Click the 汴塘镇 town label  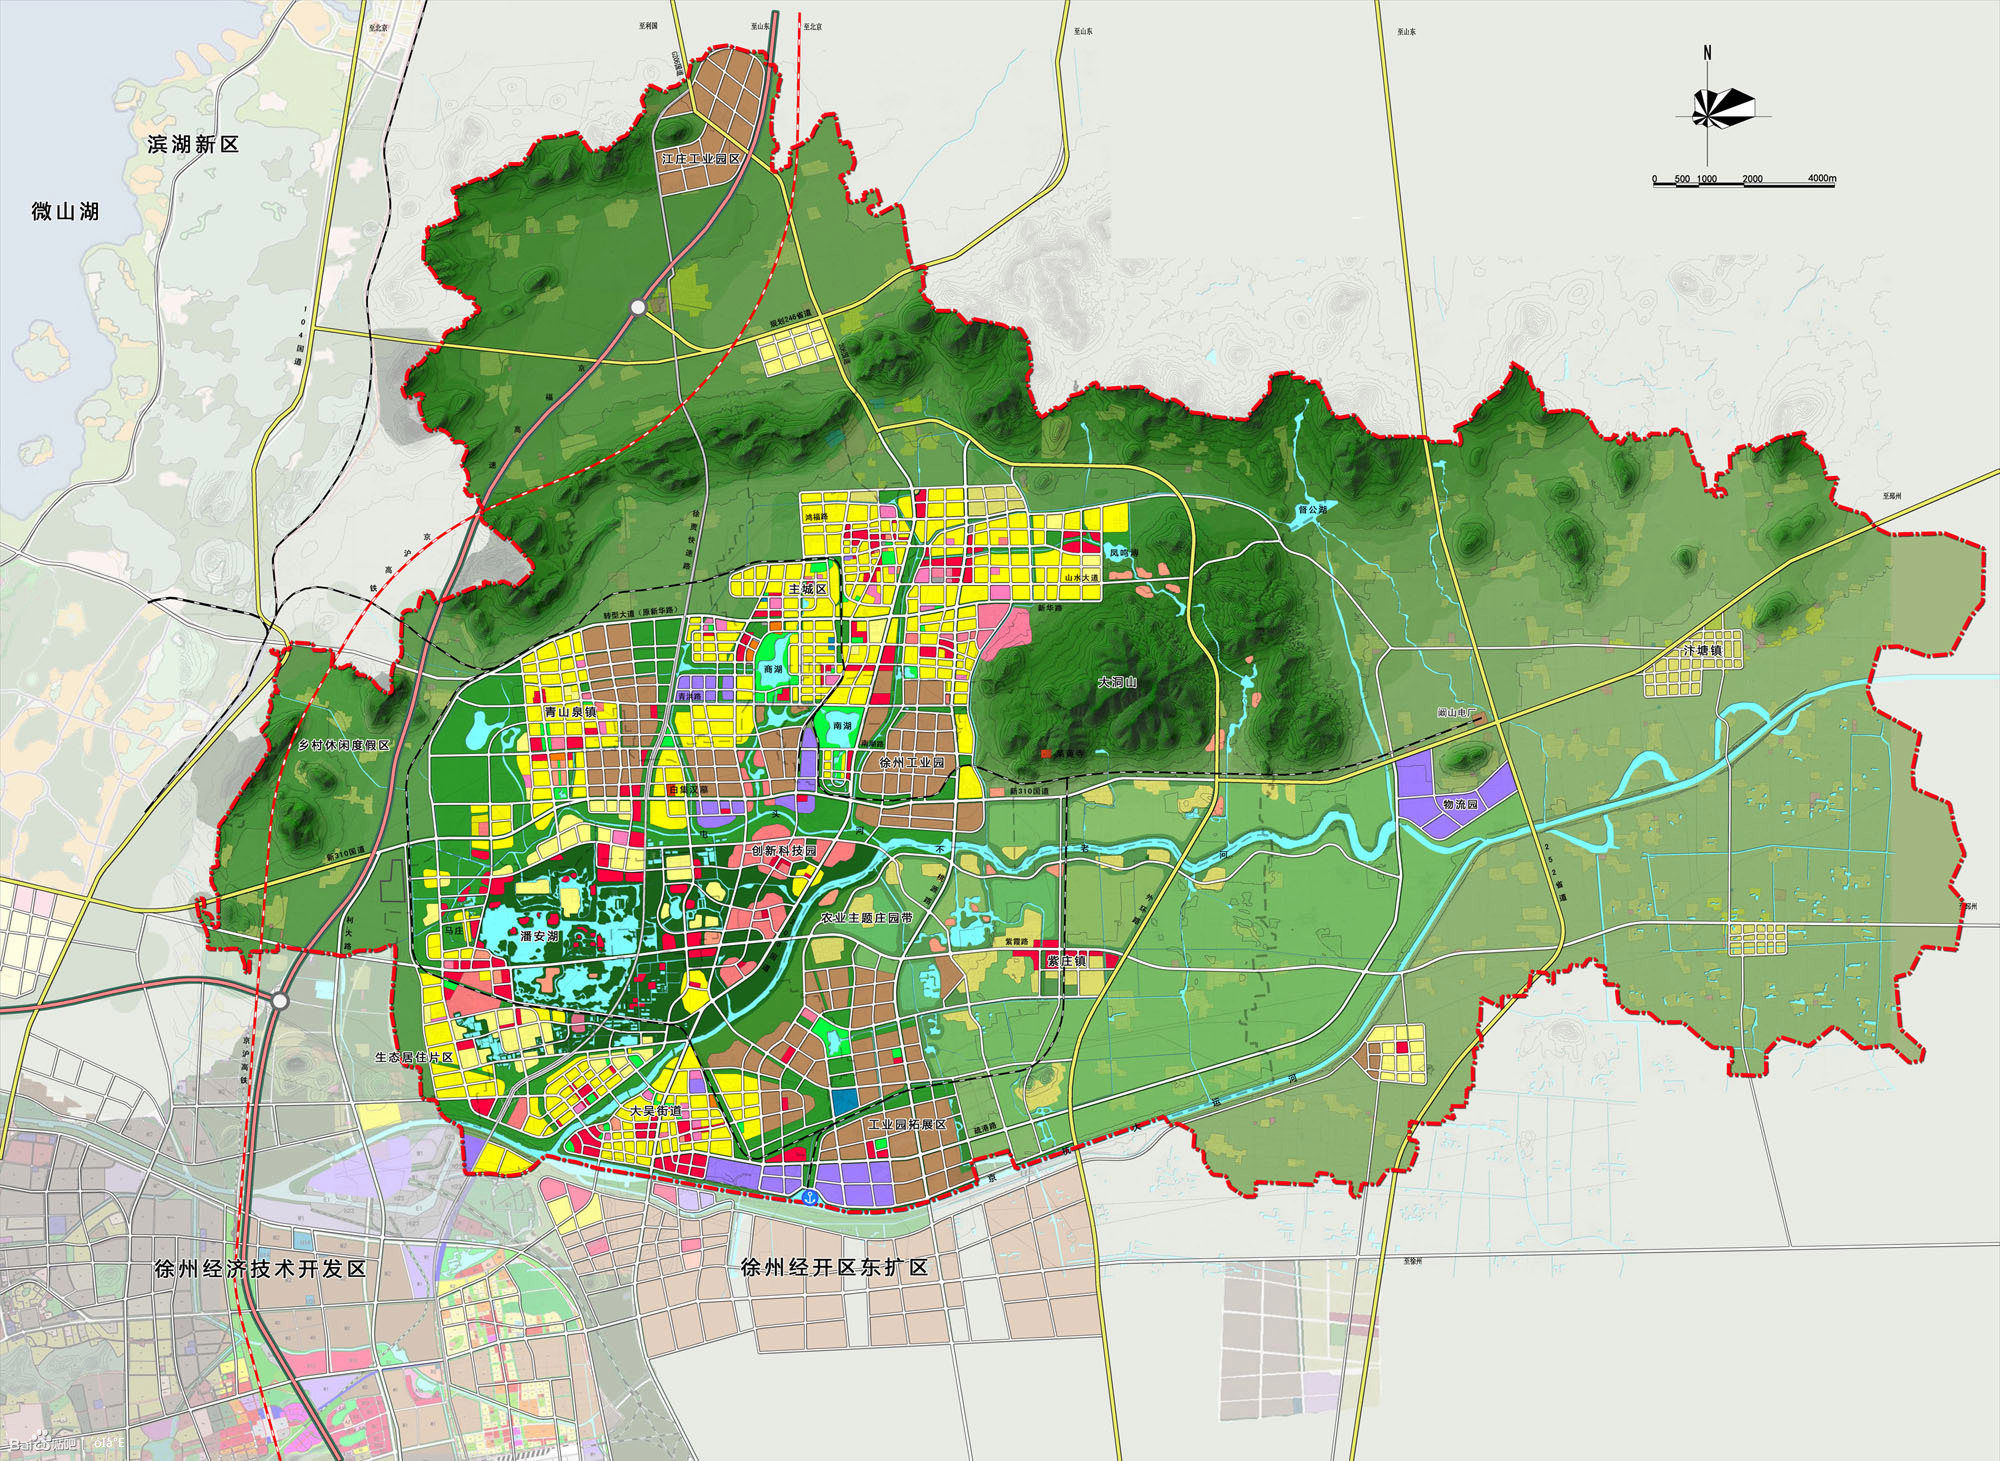(1702, 651)
